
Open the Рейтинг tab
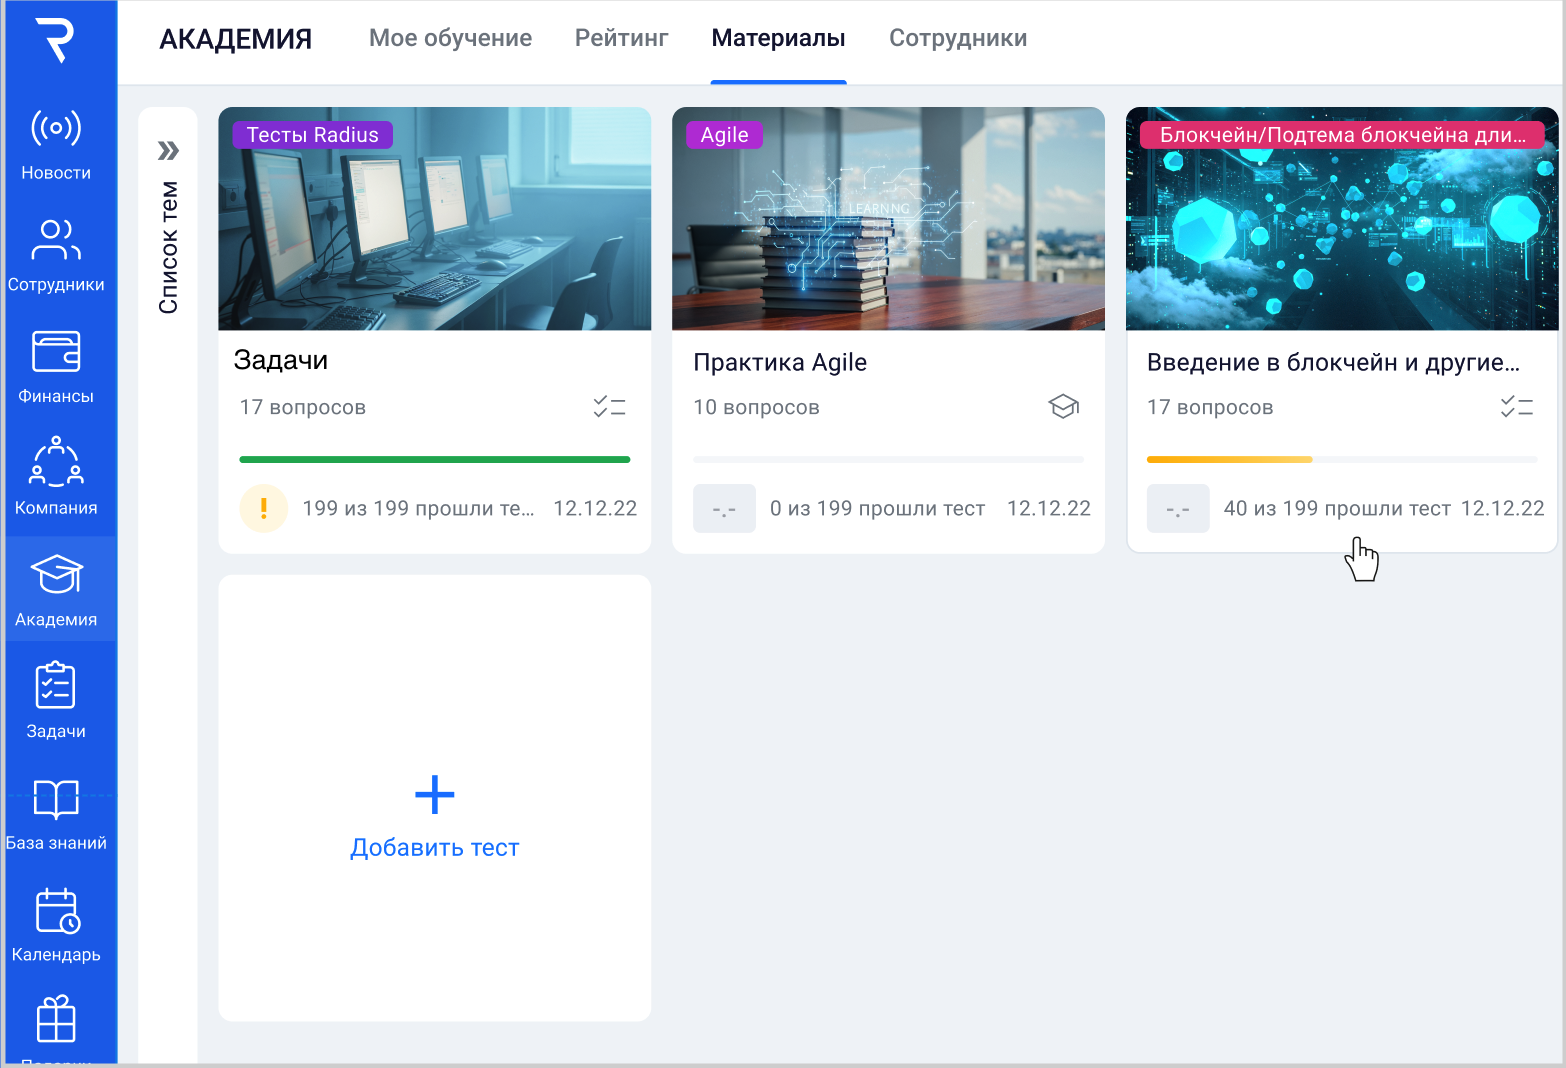coord(621,38)
